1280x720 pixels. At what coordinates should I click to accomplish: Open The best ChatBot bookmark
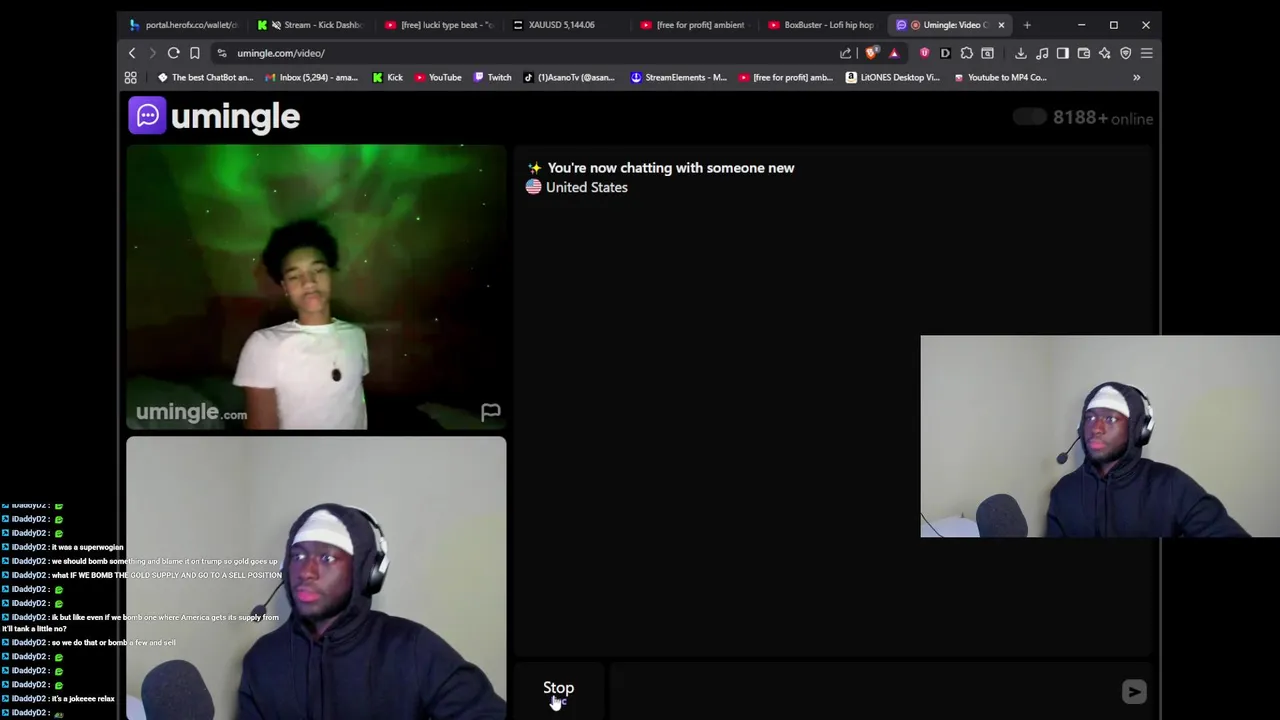[205, 77]
